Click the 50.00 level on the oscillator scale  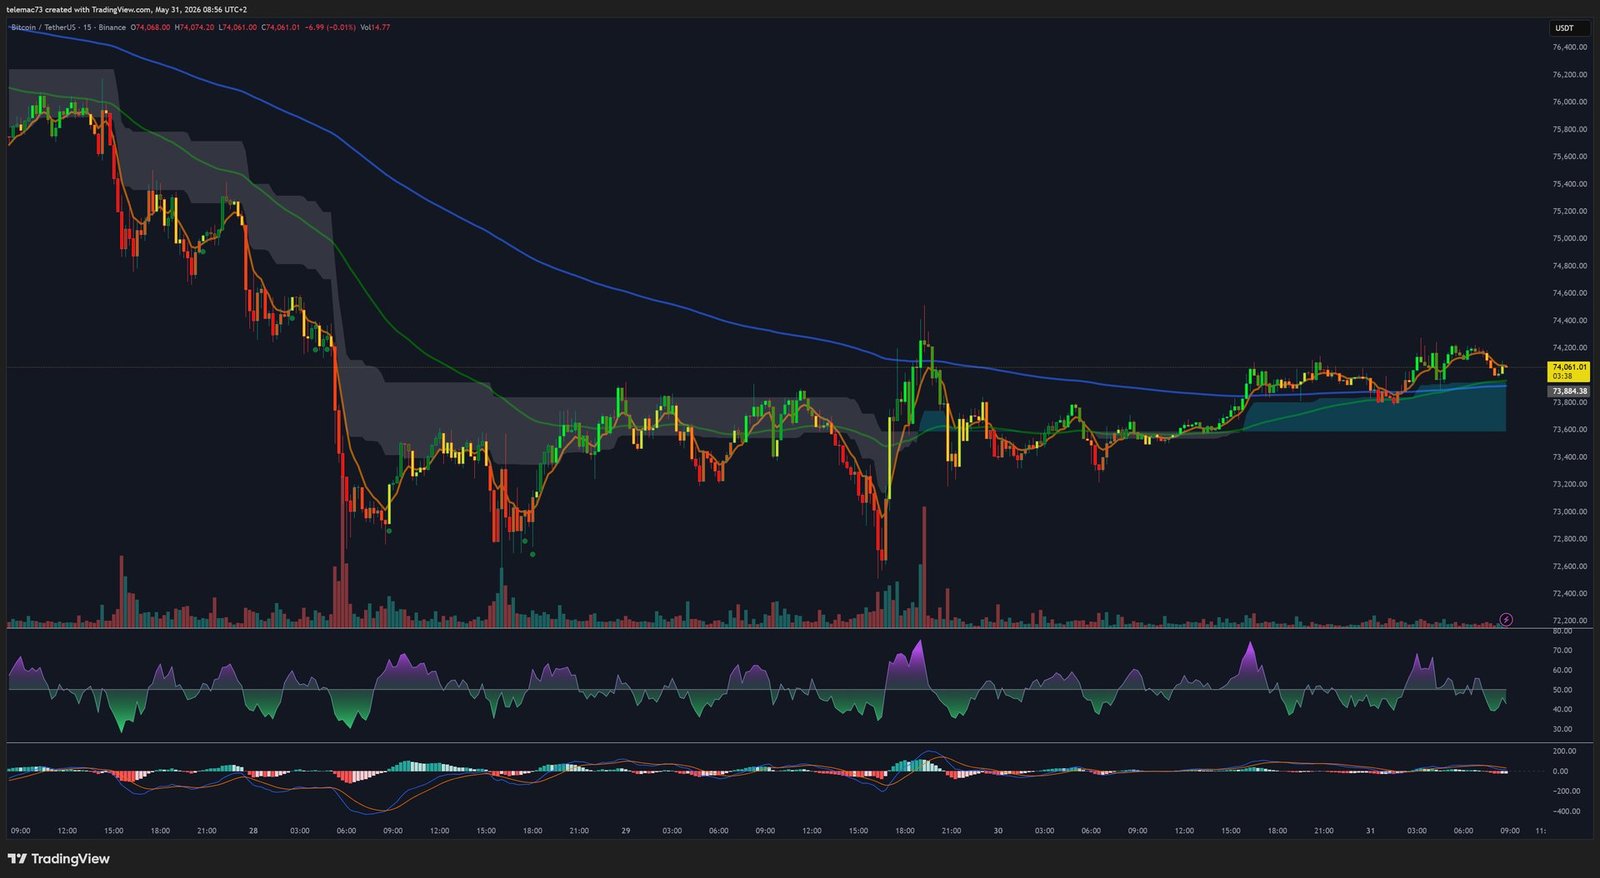pos(1562,690)
